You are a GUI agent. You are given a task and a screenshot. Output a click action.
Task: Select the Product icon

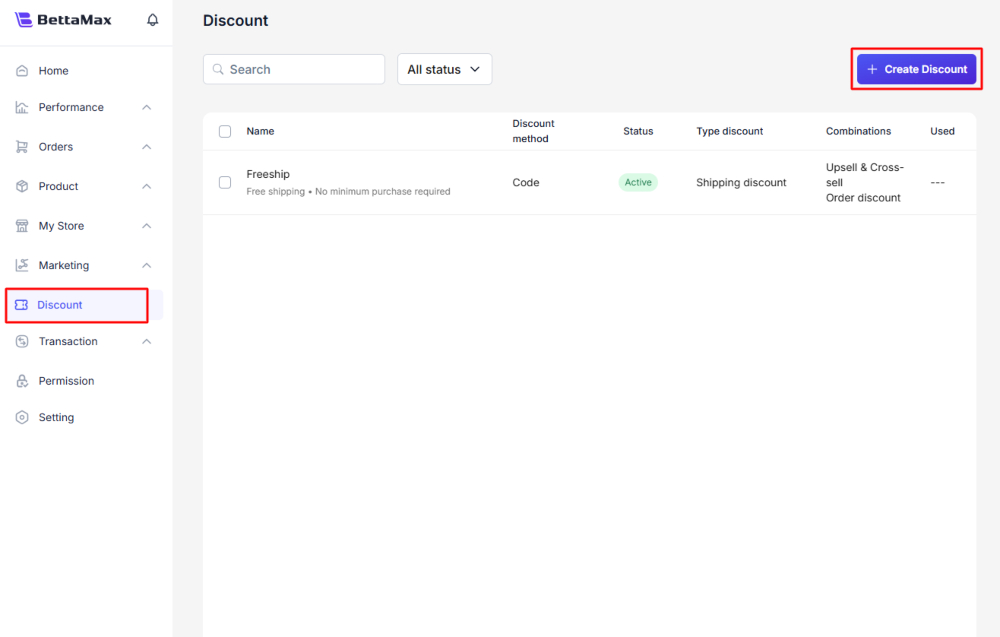tap(22, 186)
